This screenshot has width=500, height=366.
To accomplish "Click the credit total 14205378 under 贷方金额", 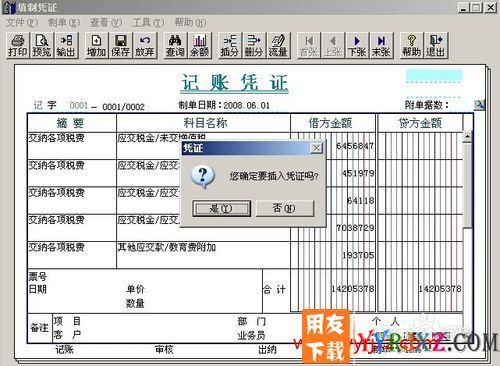I will coord(440,289).
